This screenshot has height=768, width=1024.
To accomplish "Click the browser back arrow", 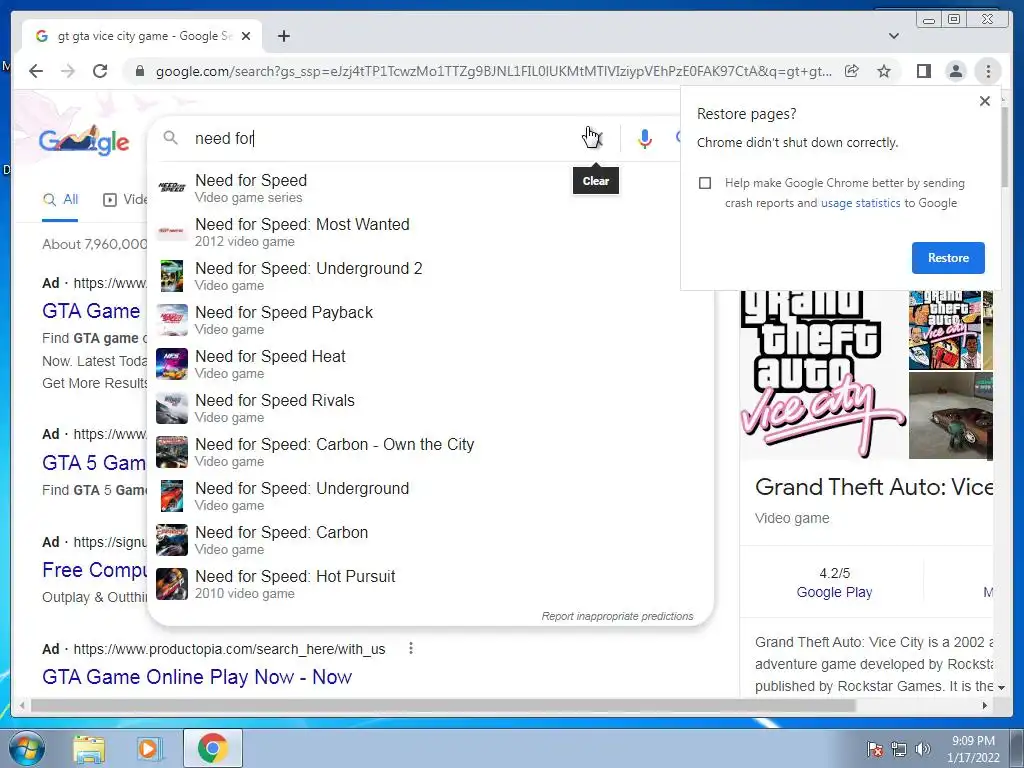I will tap(36, 71).
